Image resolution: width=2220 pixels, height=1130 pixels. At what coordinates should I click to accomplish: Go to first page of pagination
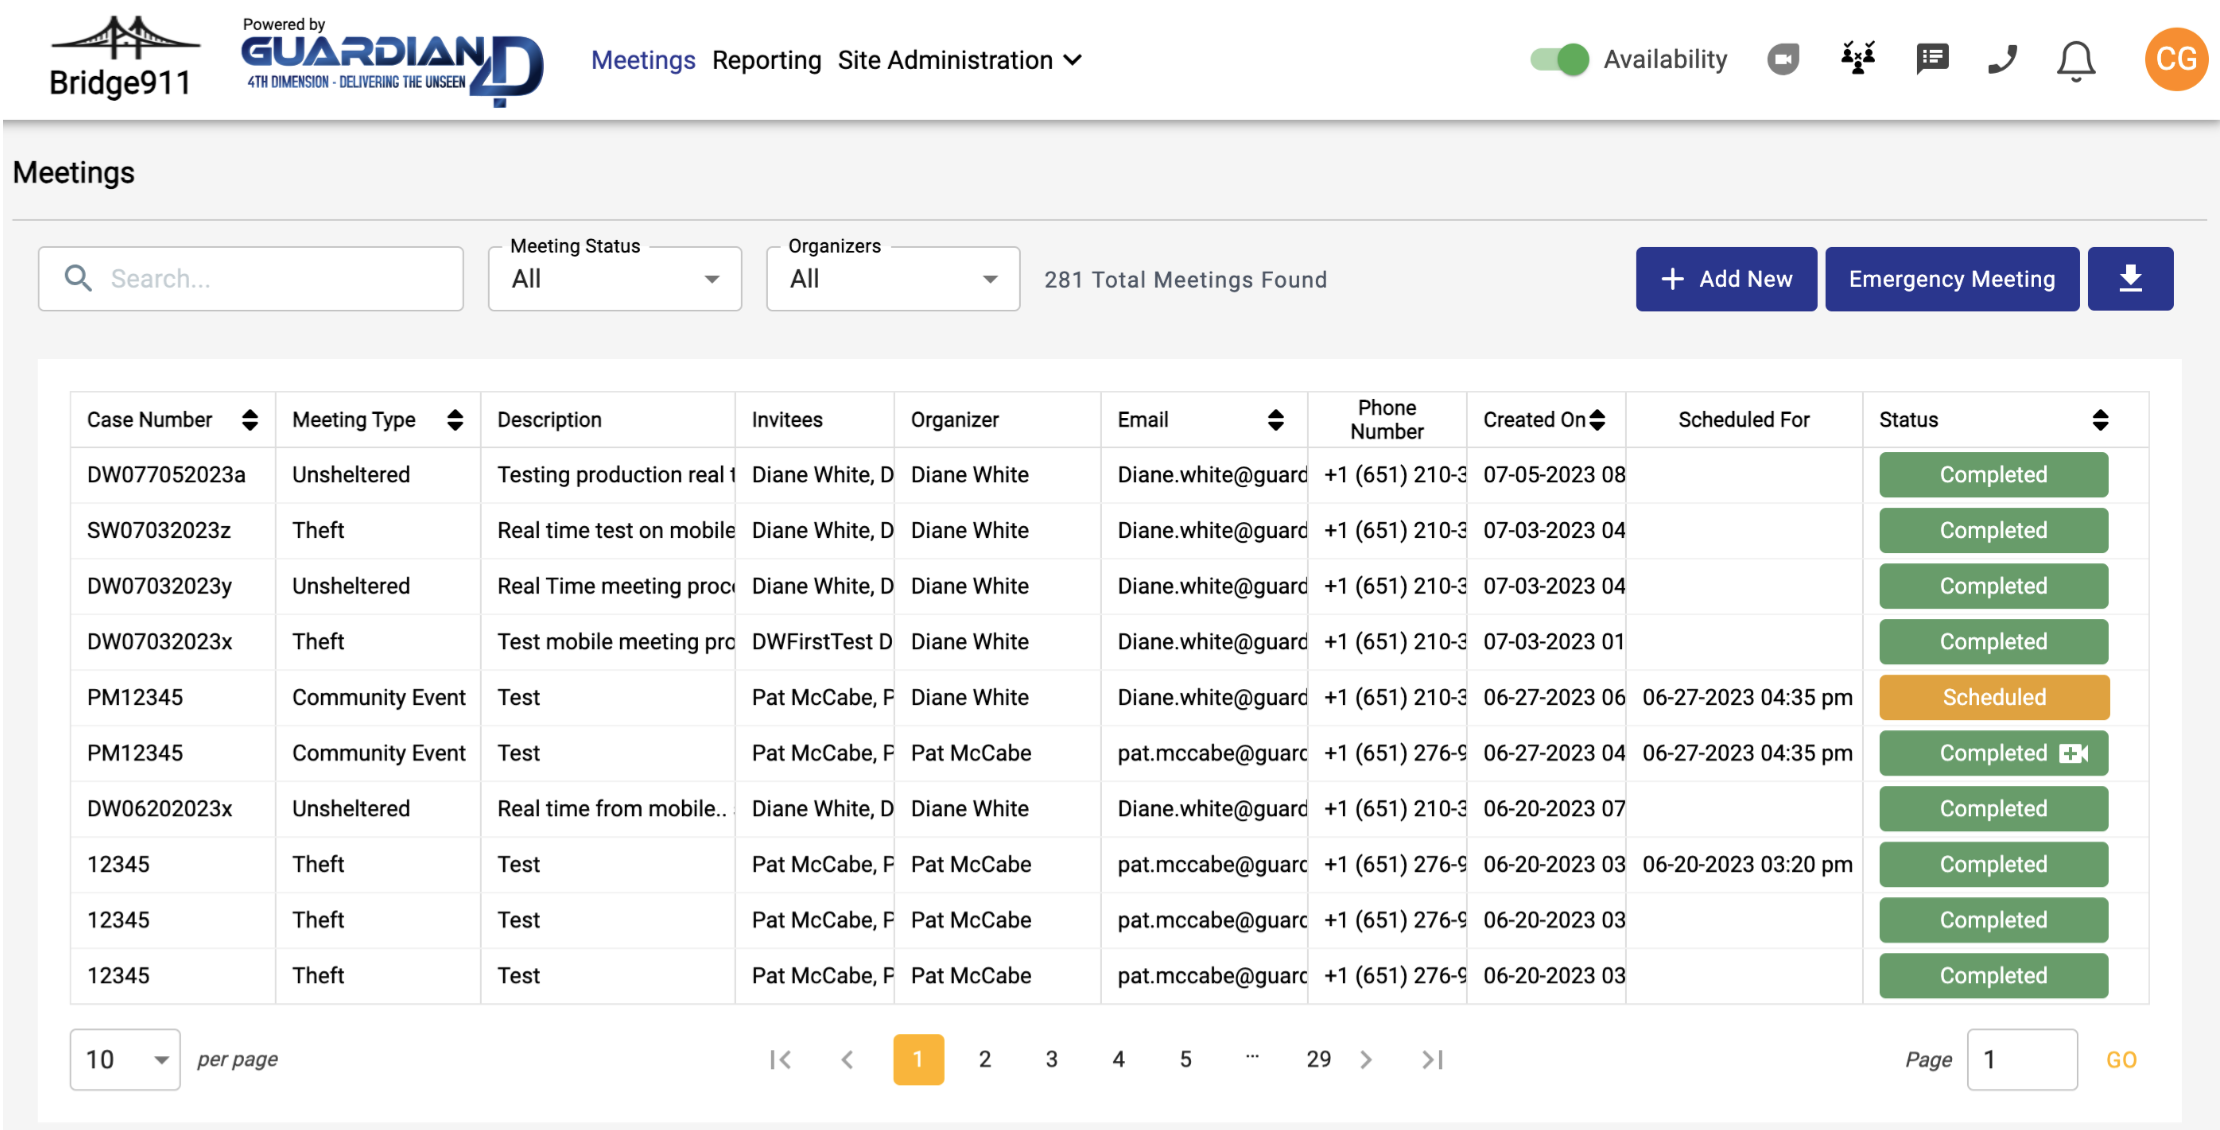coord(780,1059)
